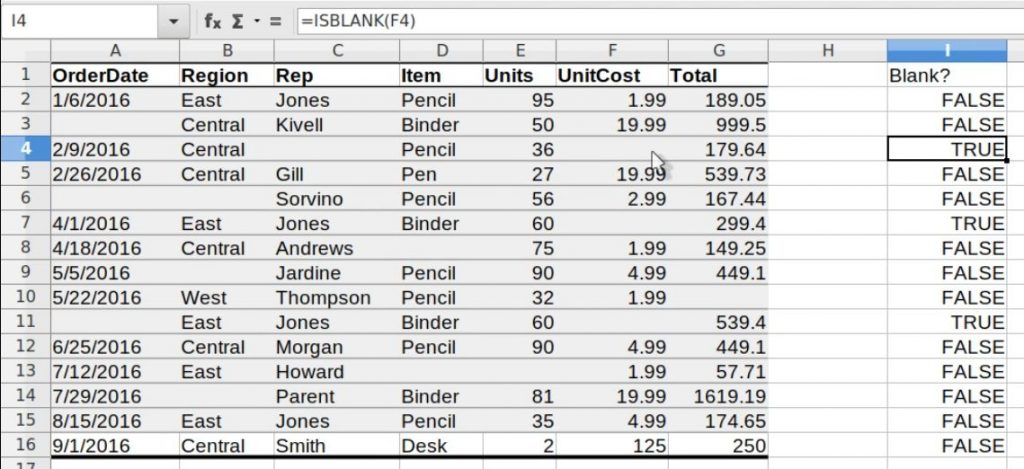
Task: Click the Select All corner box
Action: [x=25, y=51]
